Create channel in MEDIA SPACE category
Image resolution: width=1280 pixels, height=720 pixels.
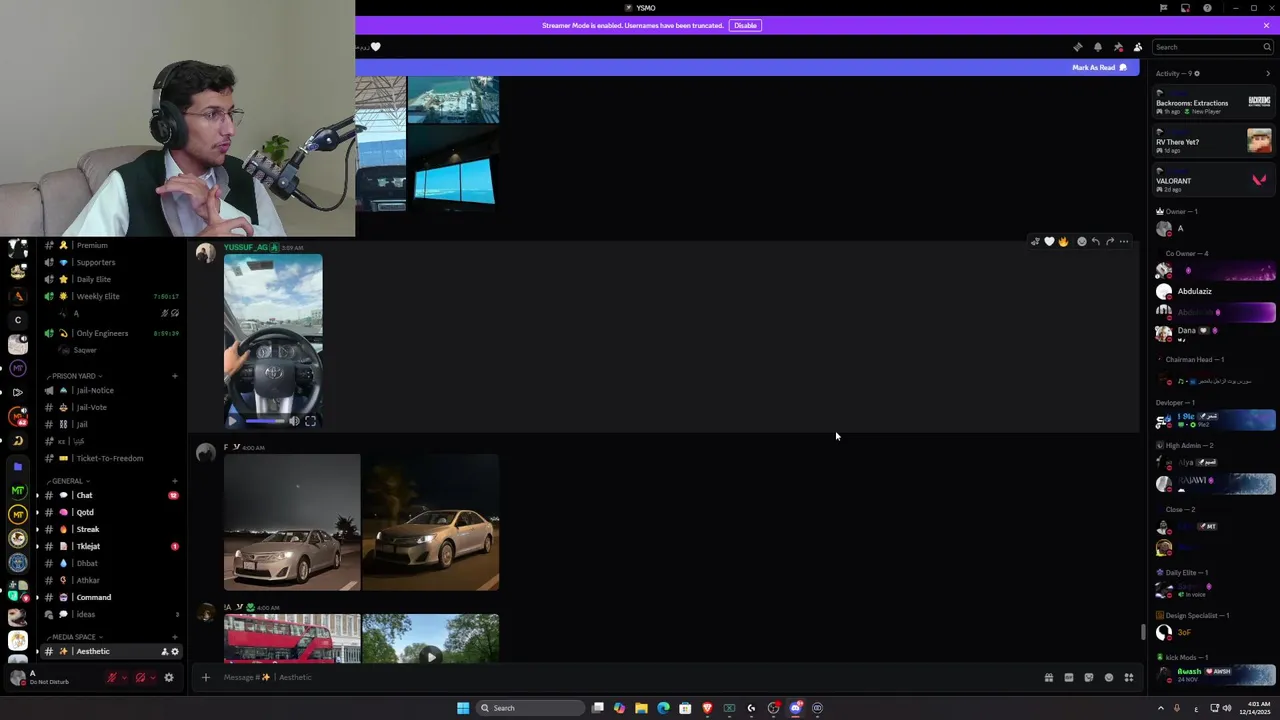click(174, 637)
